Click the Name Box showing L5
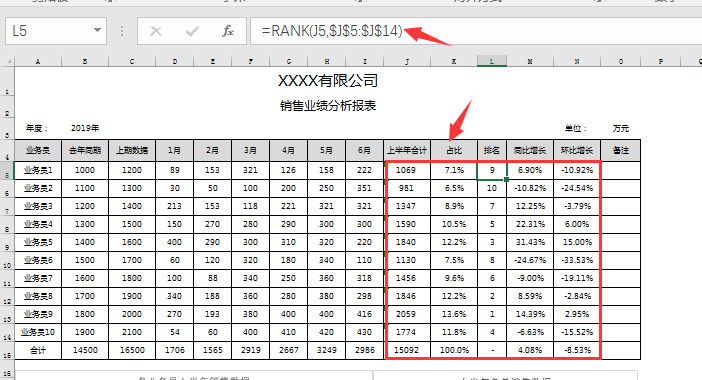The height and width of the screenshot is (380, 702). click(56, 31)
